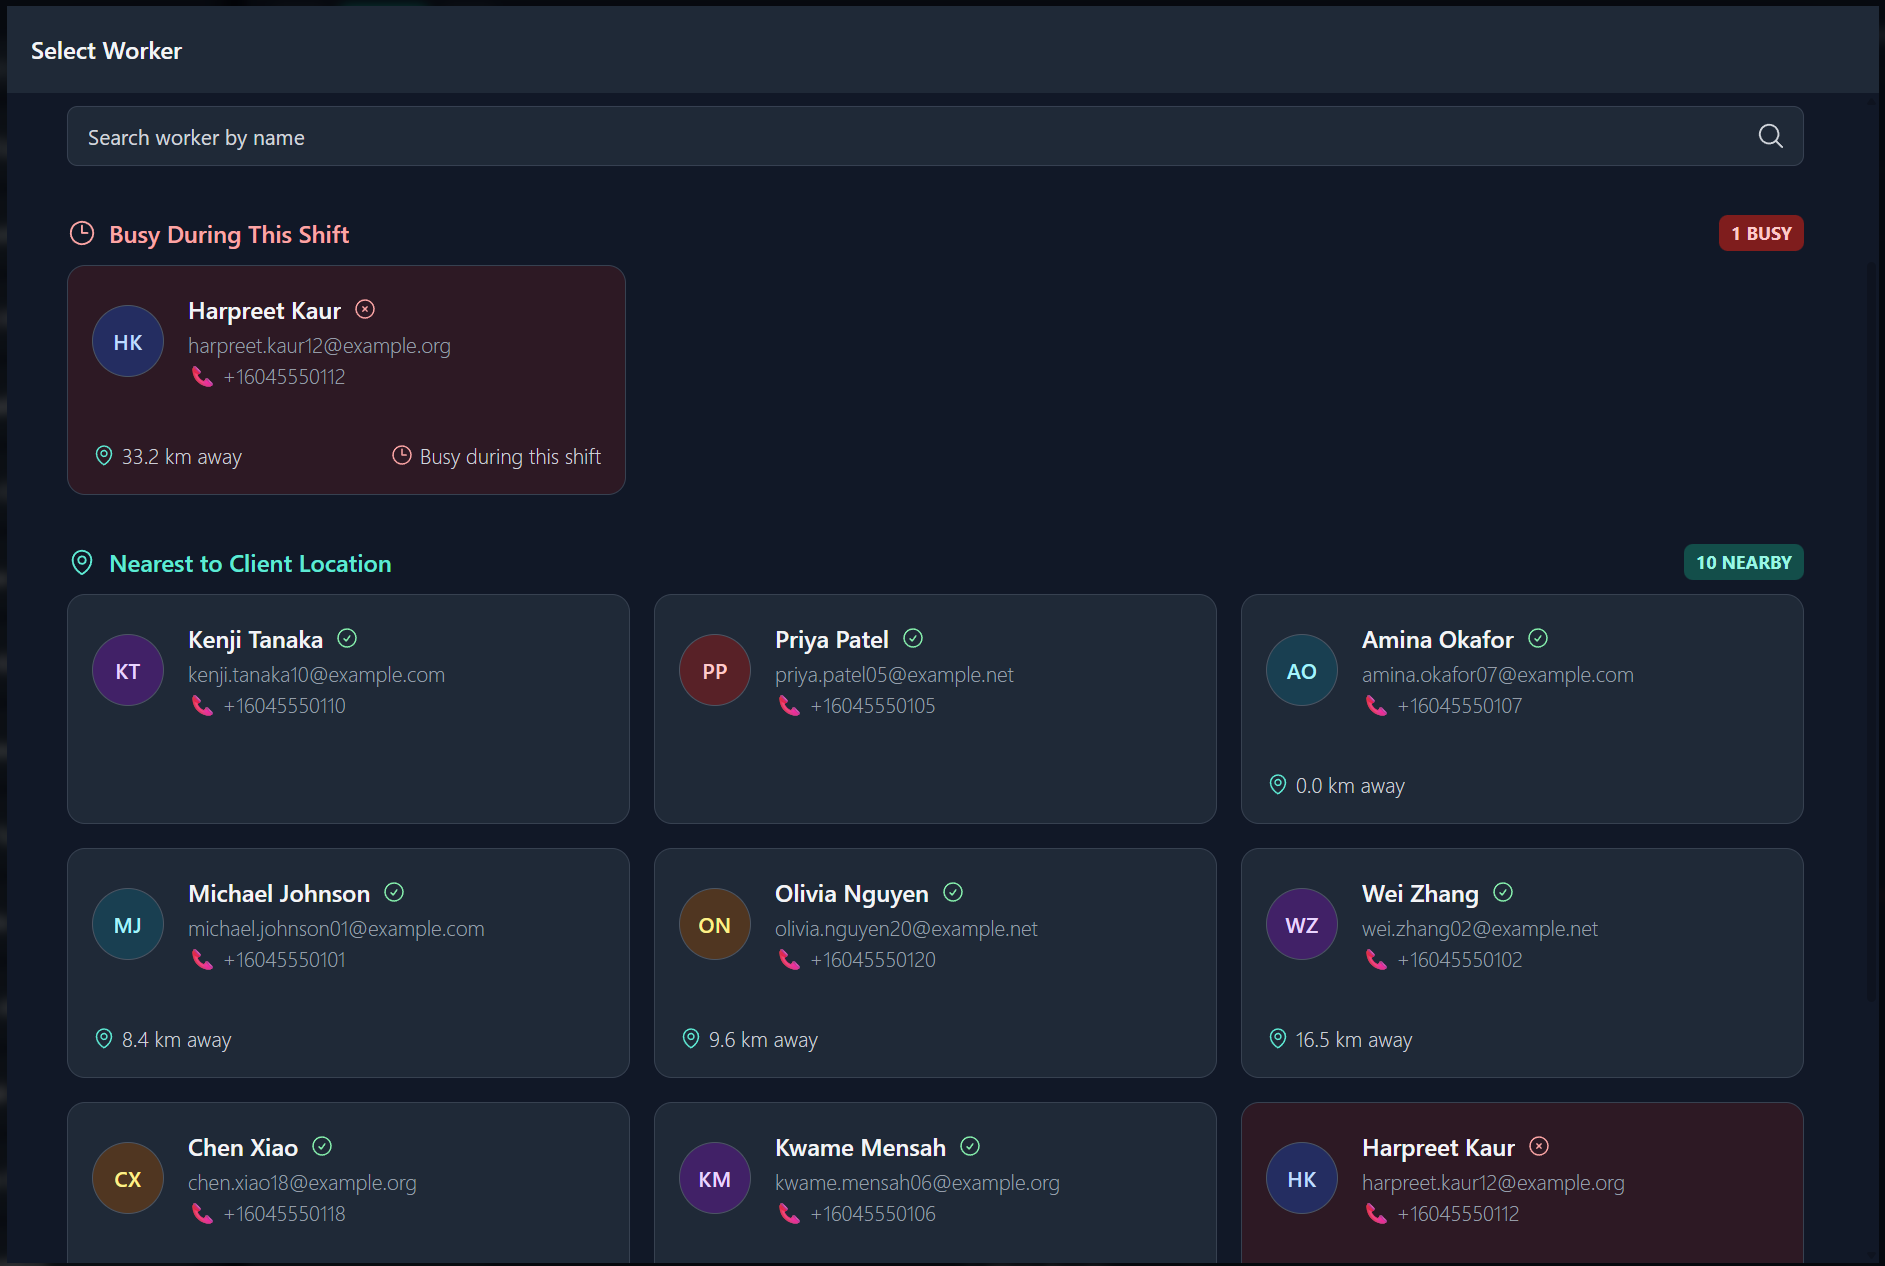Image resolution: width=1885 pixels, height=1266 pixels.
Task: Click Amina Okafor's AO avatar
Action: (1301, 670)
